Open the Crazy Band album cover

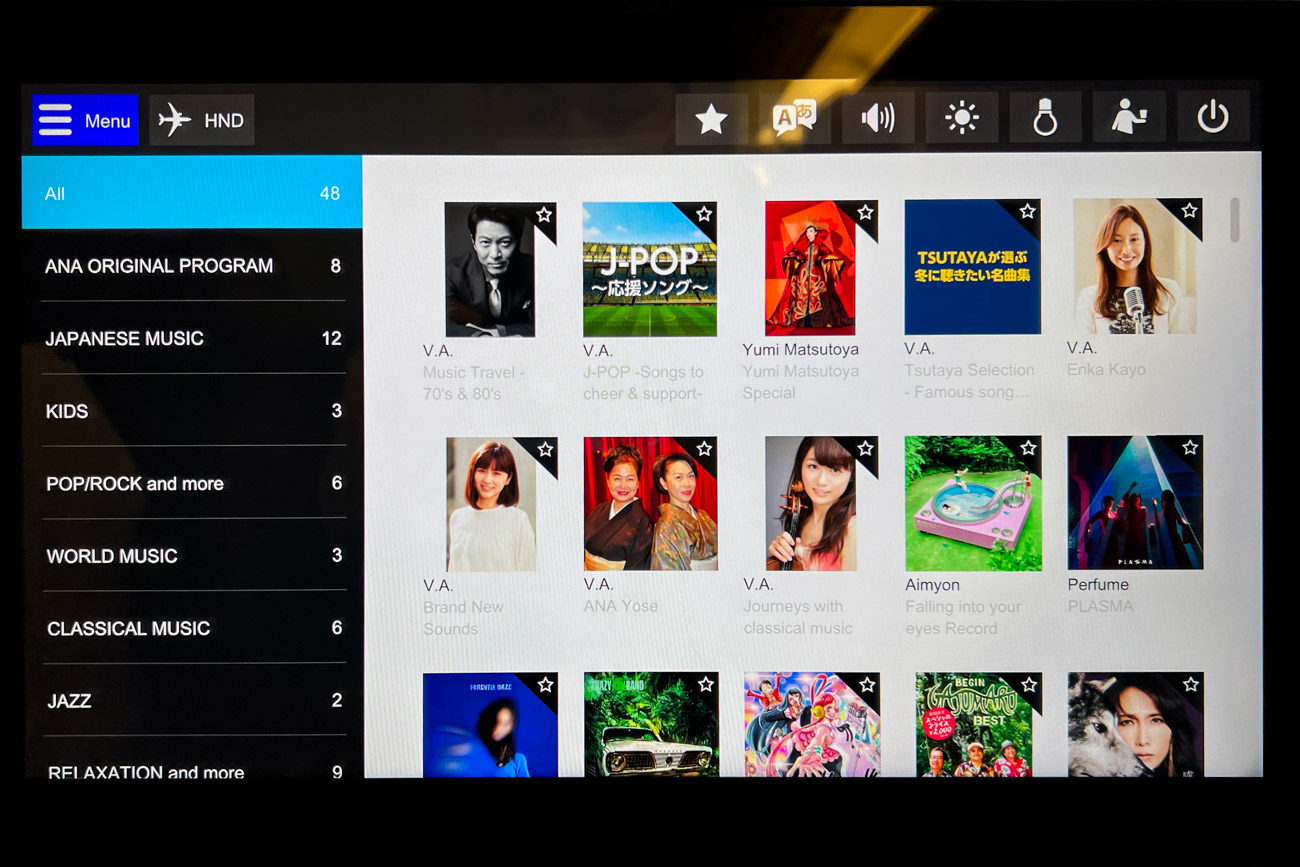[651, 726]
